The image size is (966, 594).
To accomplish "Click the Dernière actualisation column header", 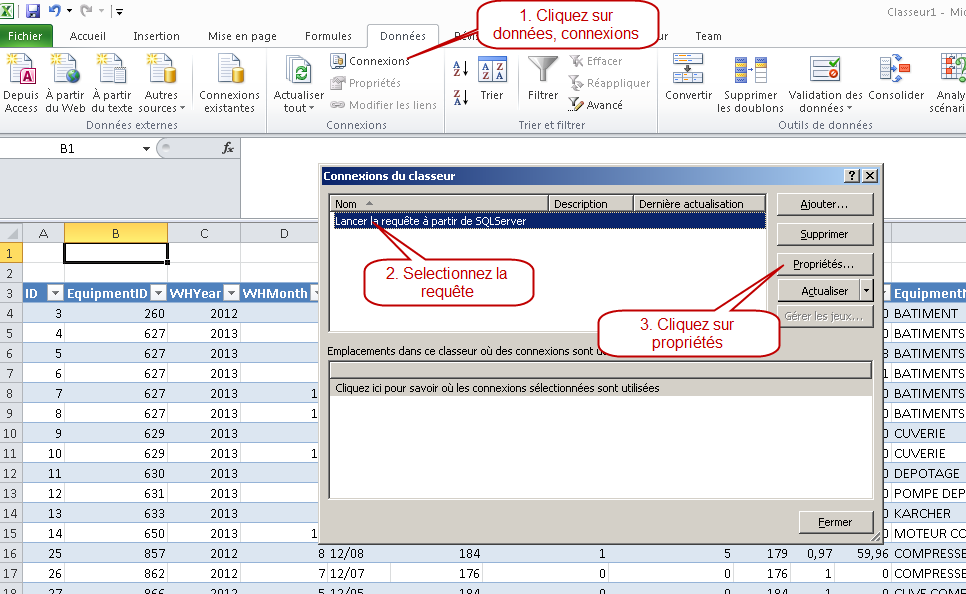I will pos(699,204).
